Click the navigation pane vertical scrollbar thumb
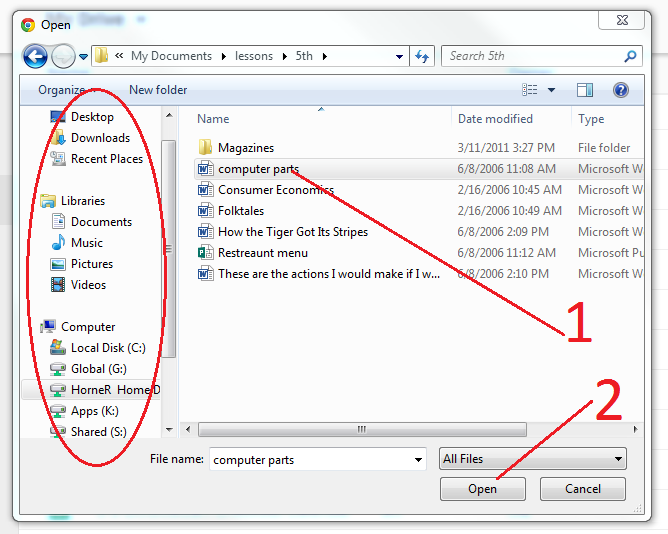The width and height of the screenshot is (668, 534). coord(169,248)
